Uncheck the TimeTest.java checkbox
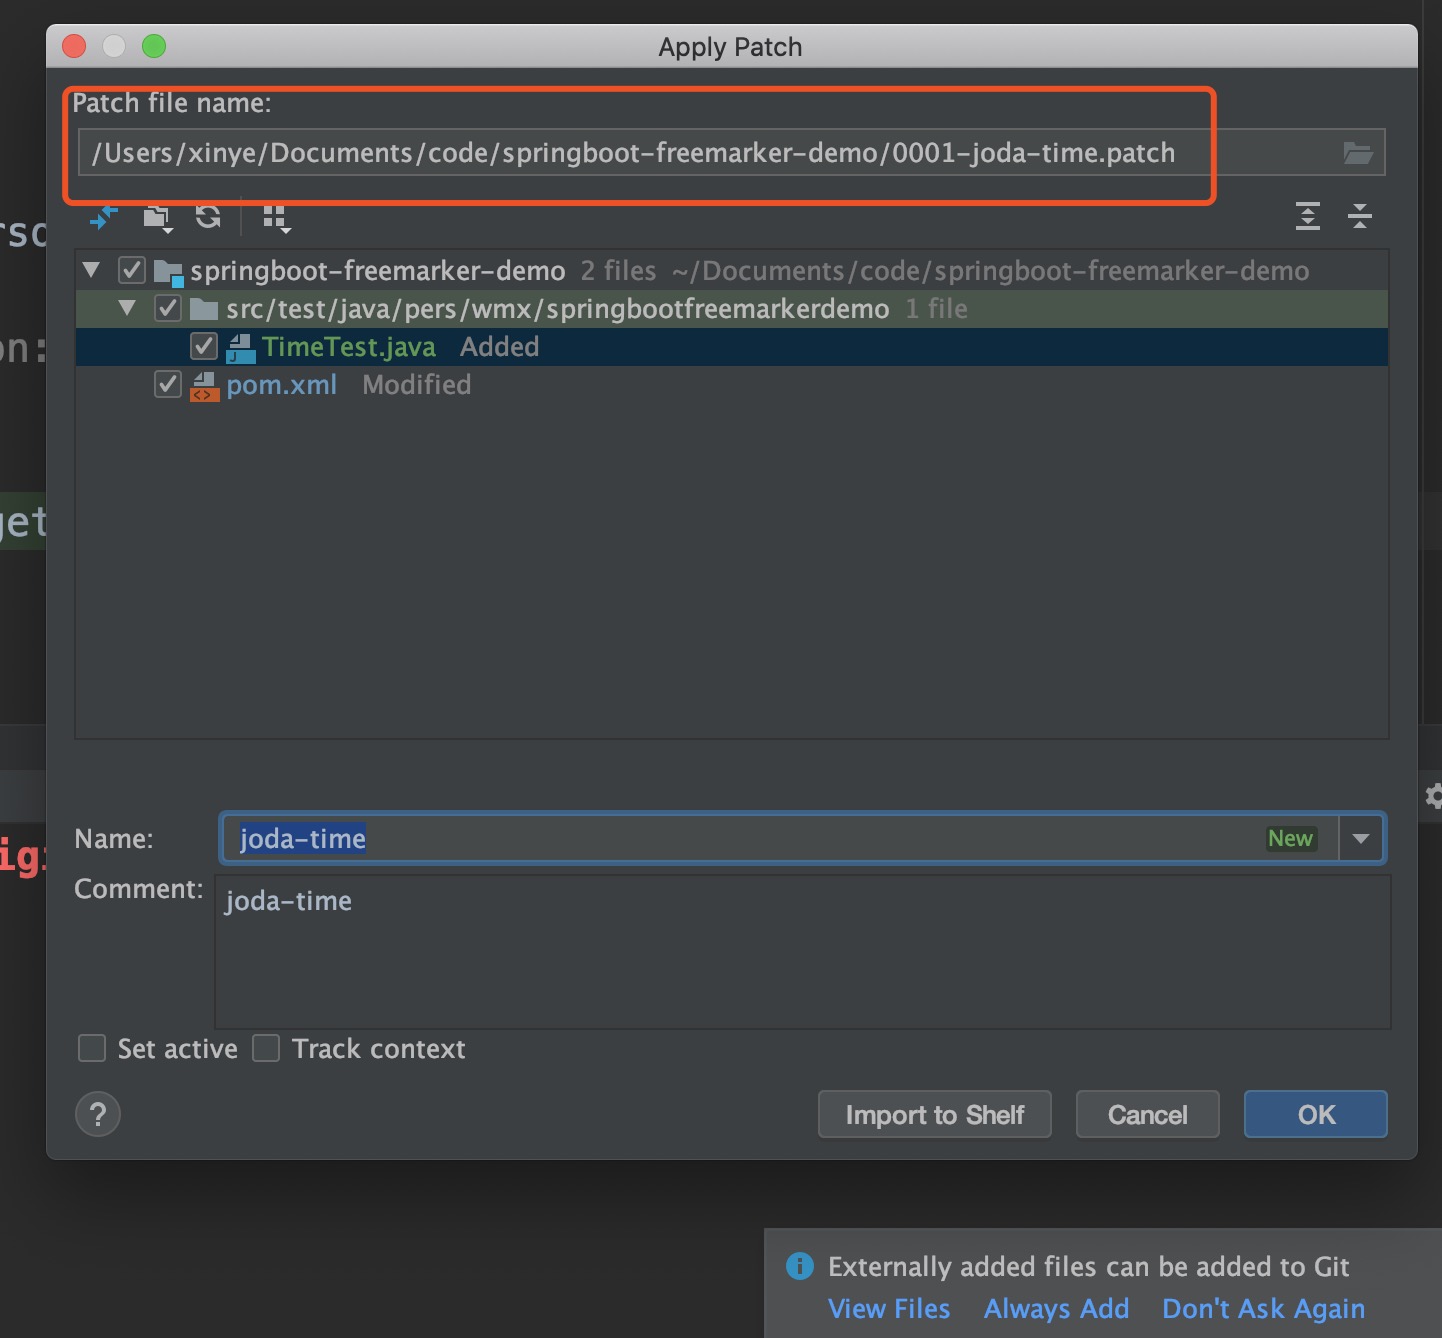 (x=204, y=346)
